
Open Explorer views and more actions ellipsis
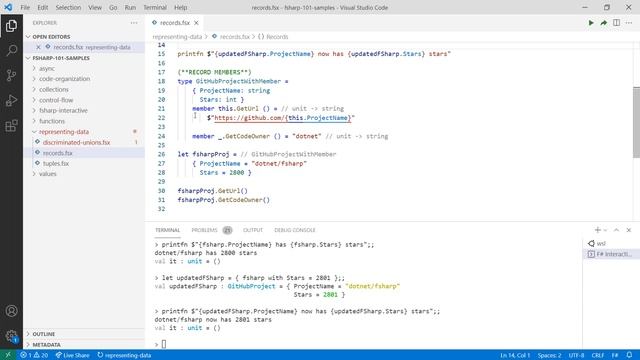click(134, 23)
